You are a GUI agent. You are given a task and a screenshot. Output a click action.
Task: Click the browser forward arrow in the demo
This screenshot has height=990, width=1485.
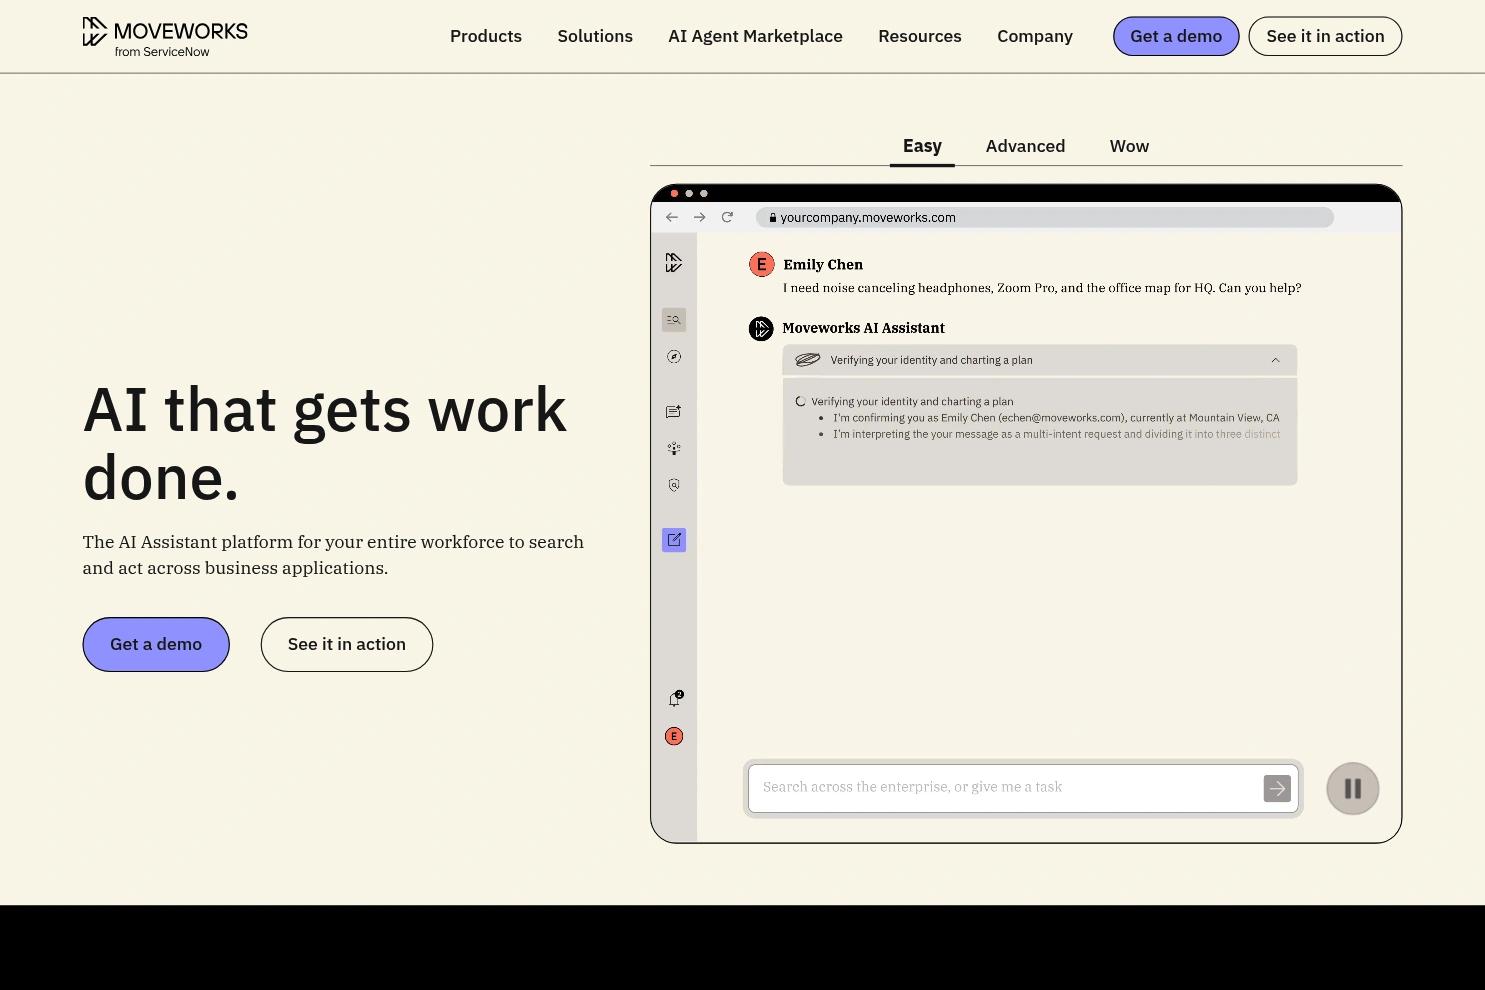tap(700, 217)
